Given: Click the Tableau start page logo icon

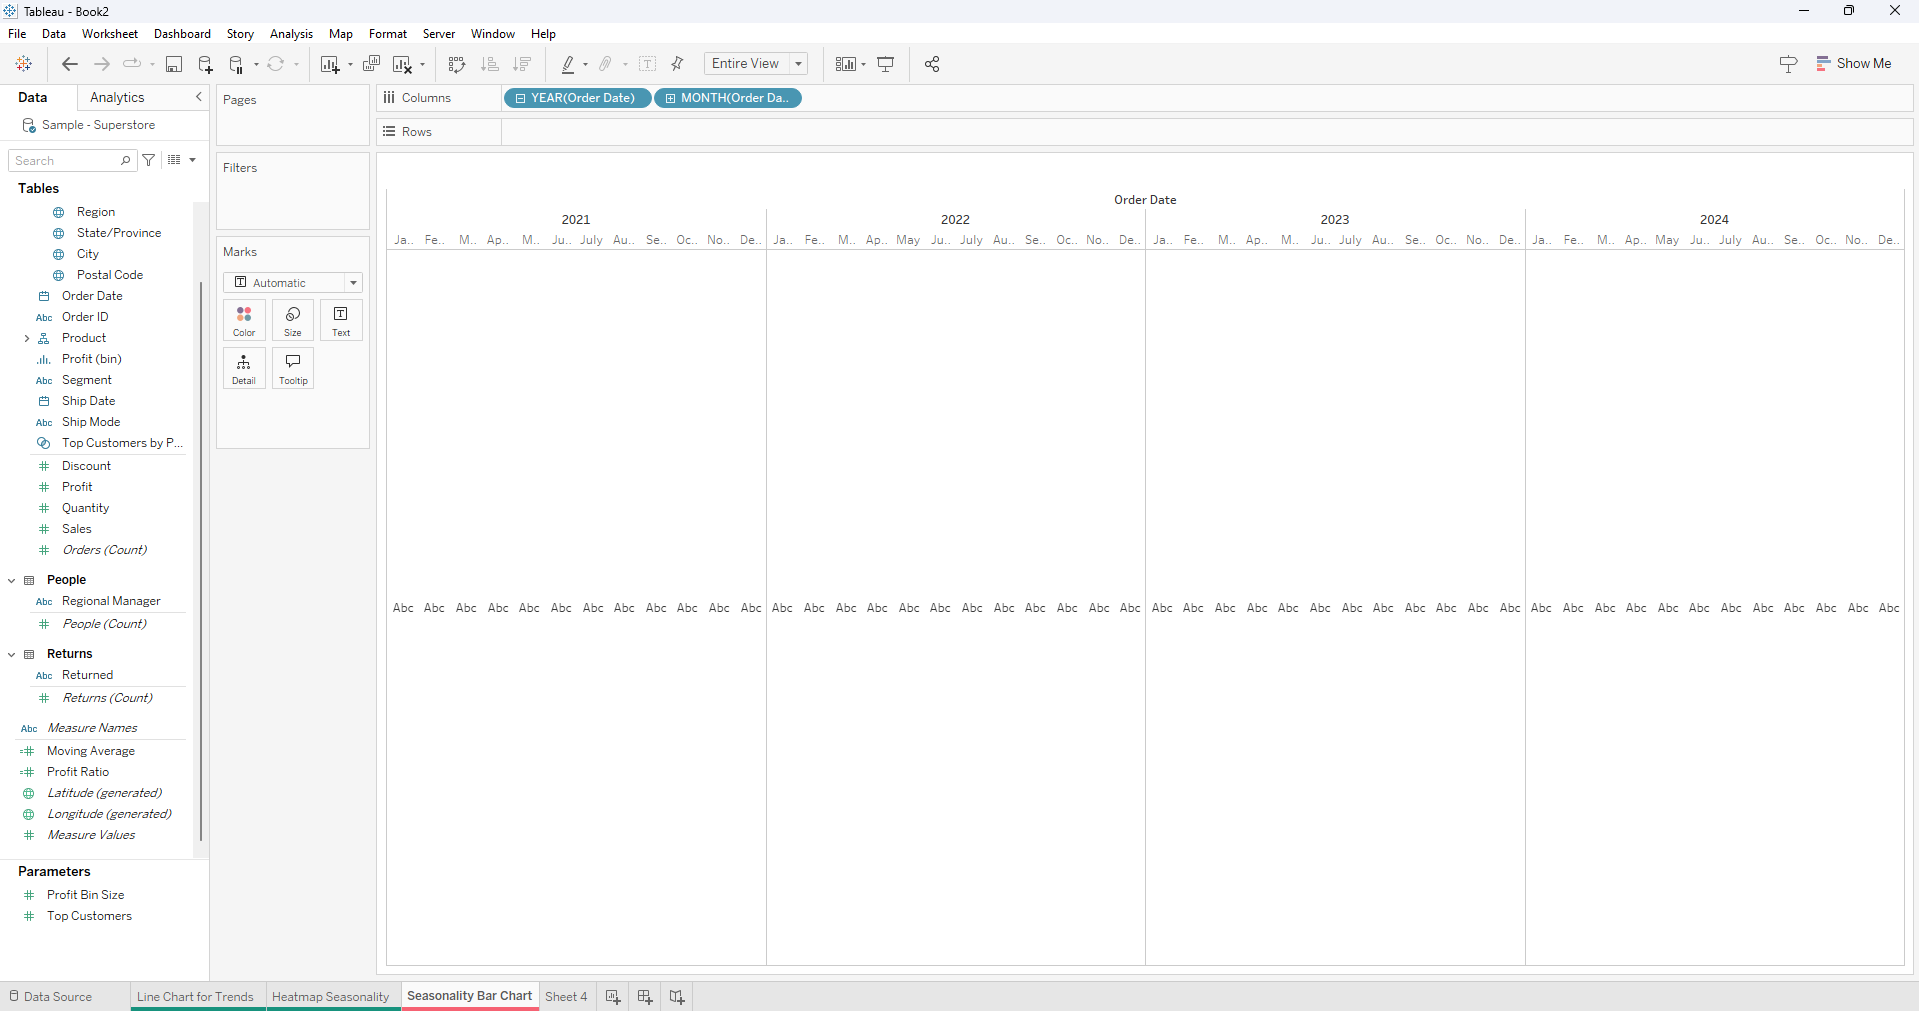Looking at the screenshot, I should pos(24,64).
